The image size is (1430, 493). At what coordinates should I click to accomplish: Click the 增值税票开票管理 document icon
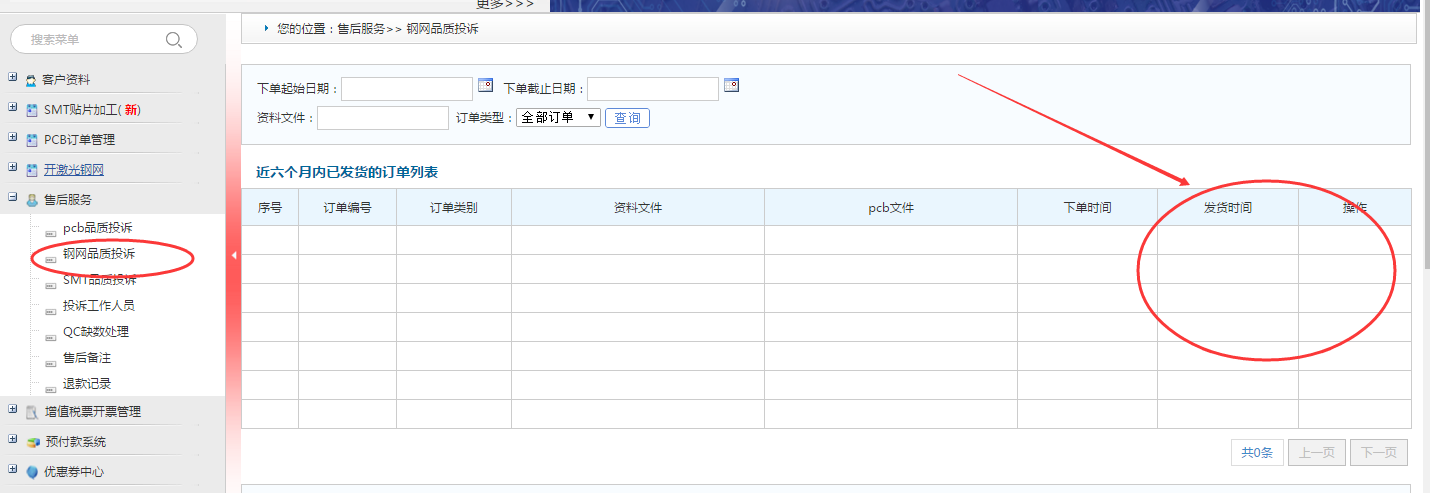(32, 412)
